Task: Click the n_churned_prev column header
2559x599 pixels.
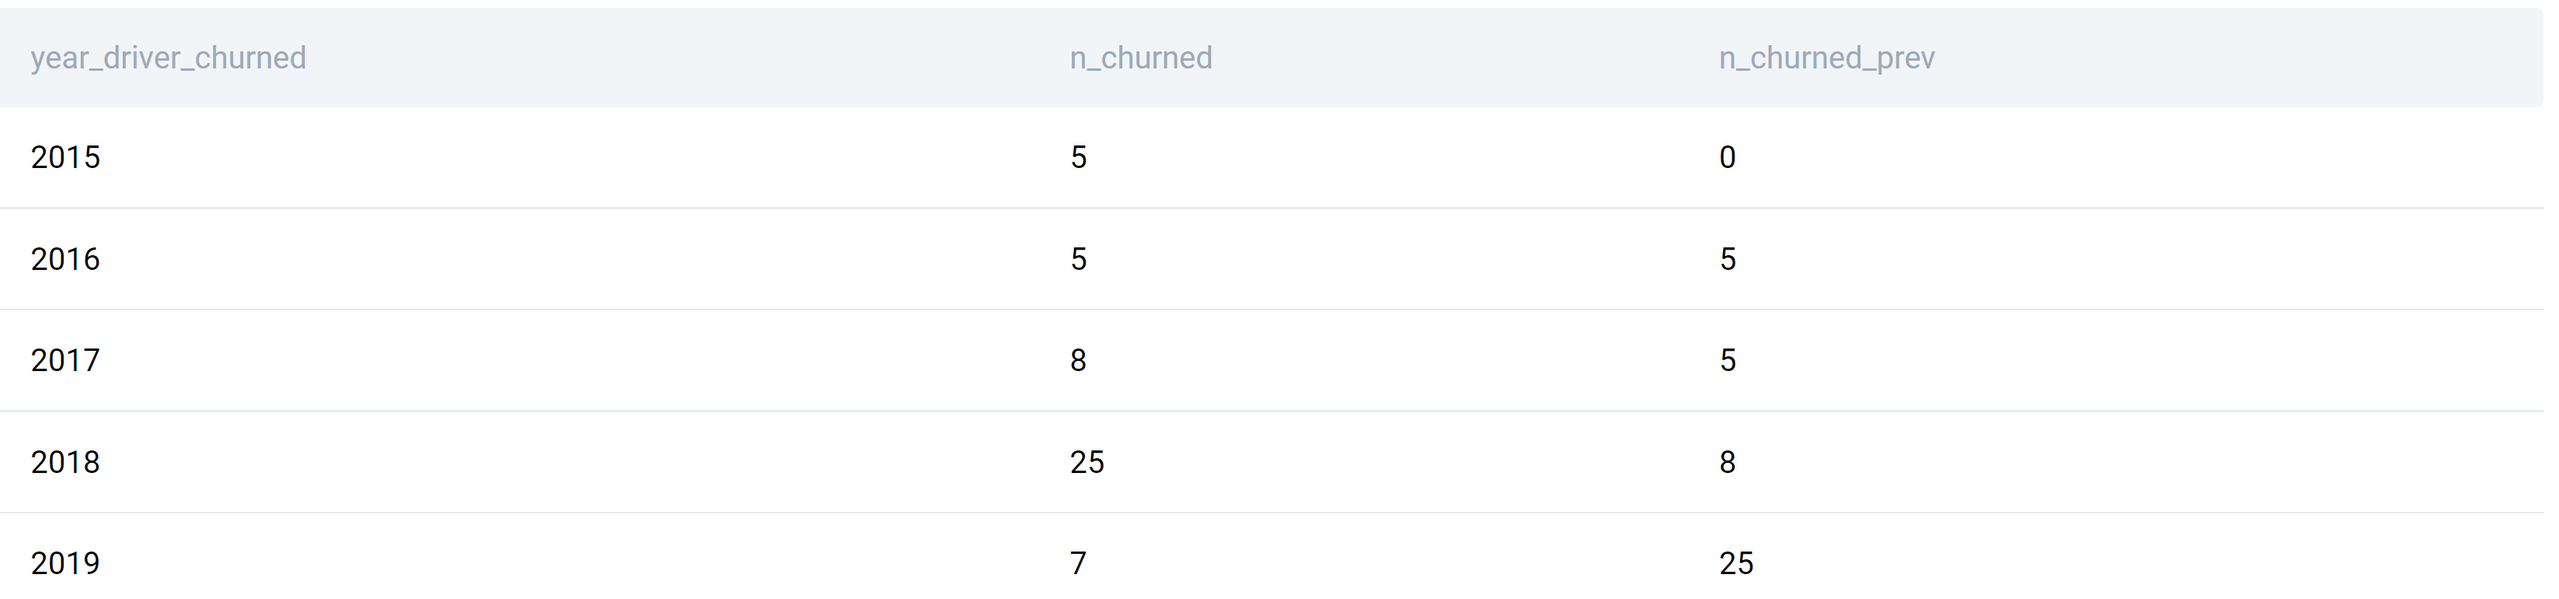Action: (x=1827, y=58)
